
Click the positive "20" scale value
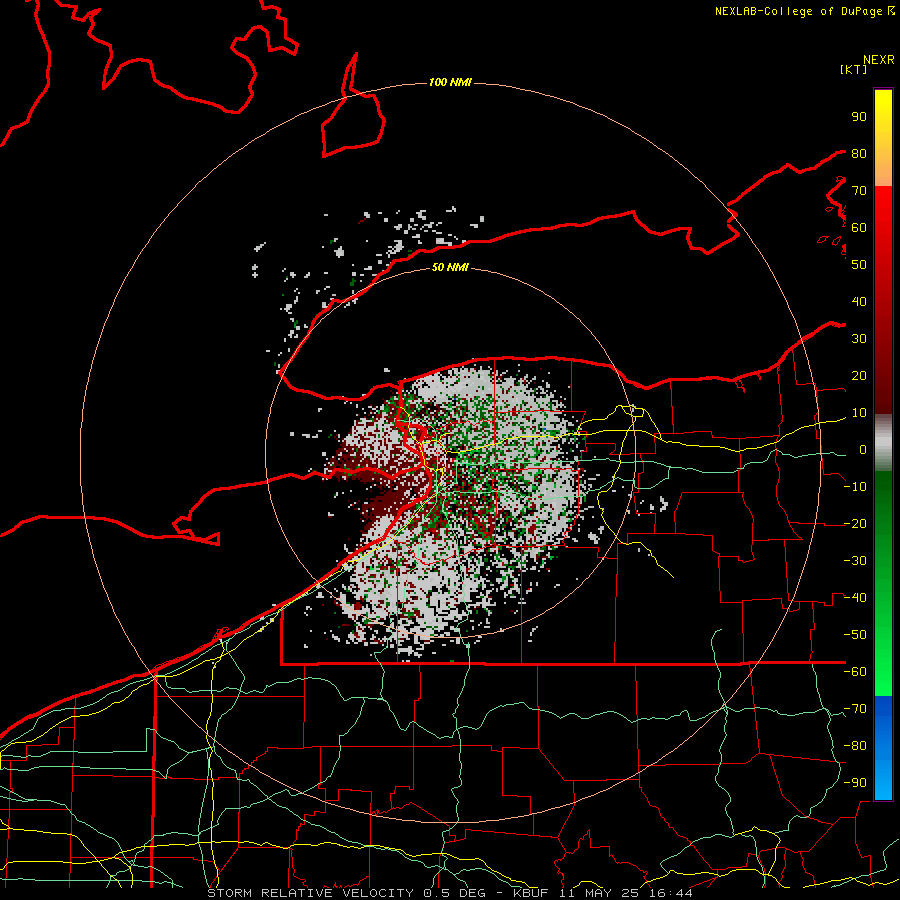click(x=859, y=375)
